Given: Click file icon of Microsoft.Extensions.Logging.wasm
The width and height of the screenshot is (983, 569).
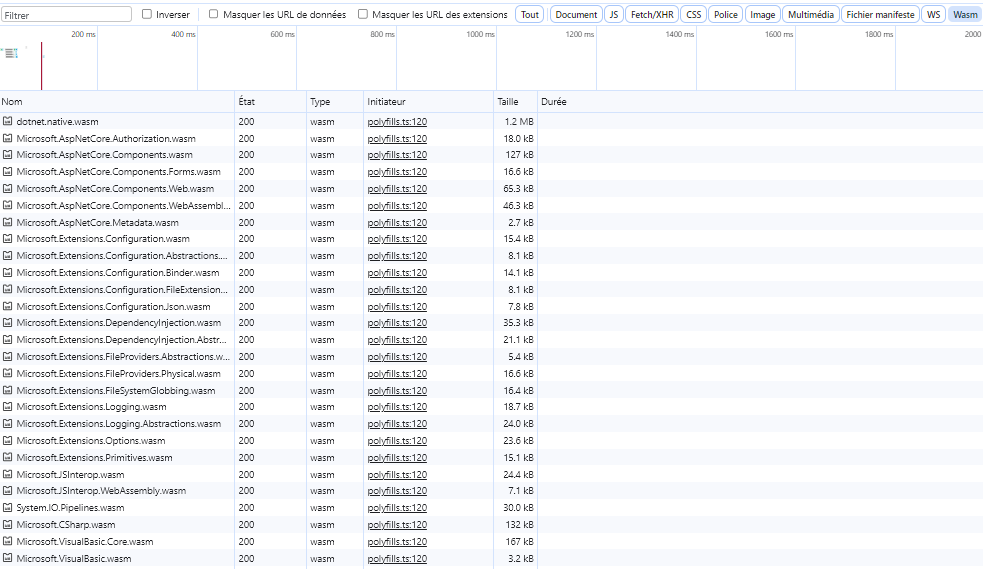Looking at the screenshot, I should click(8, 406).
